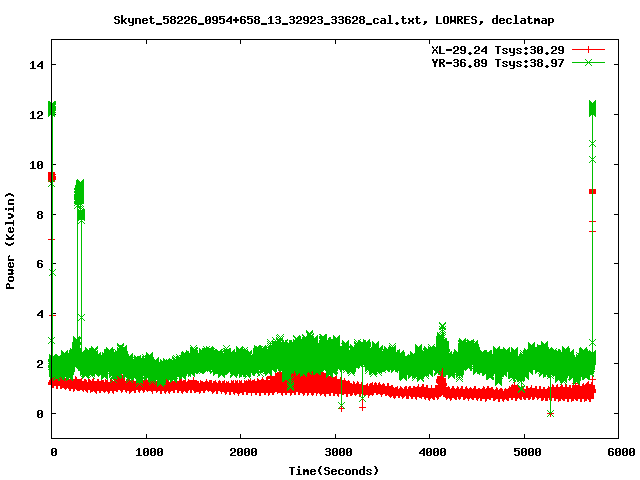The image size is (640, 480).
Task: Click the XL-29.24 Tsys legend label
Action: tap(495, 49)
